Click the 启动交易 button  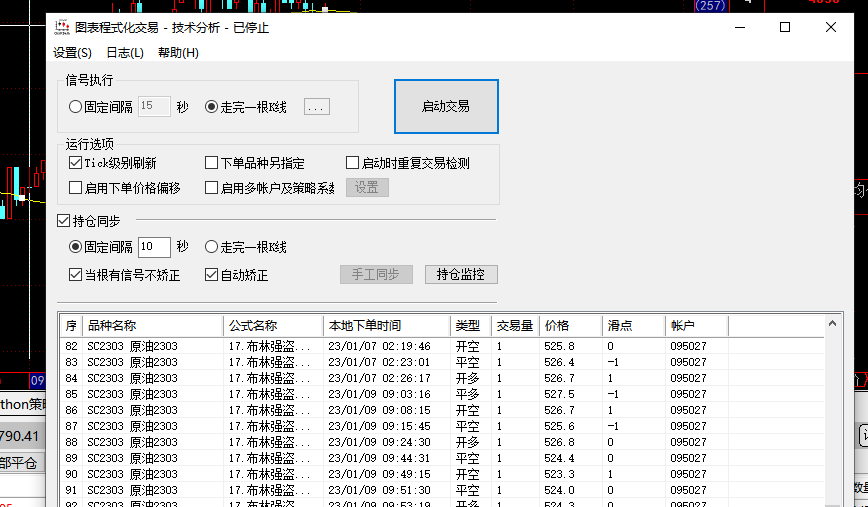tap(446, 106)
